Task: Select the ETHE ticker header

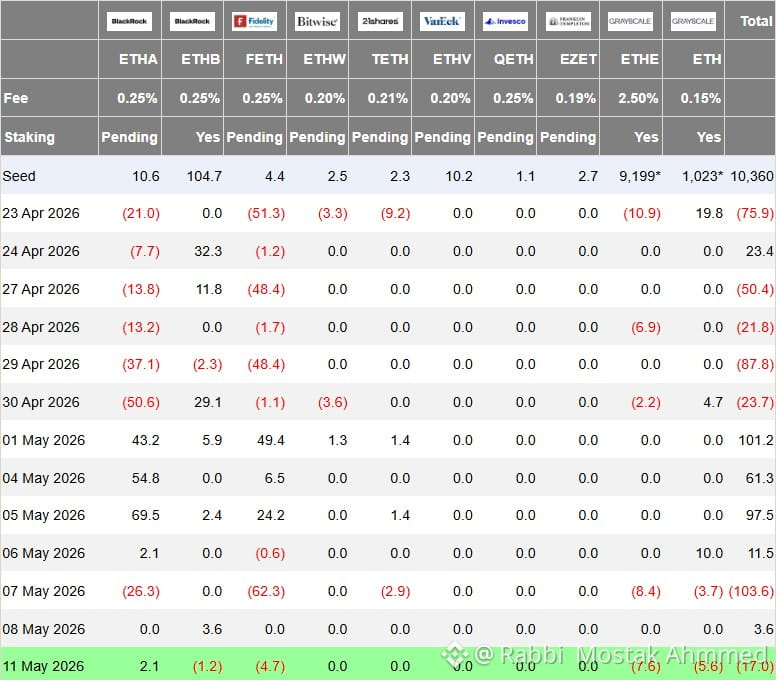Action: click(640, 59)
